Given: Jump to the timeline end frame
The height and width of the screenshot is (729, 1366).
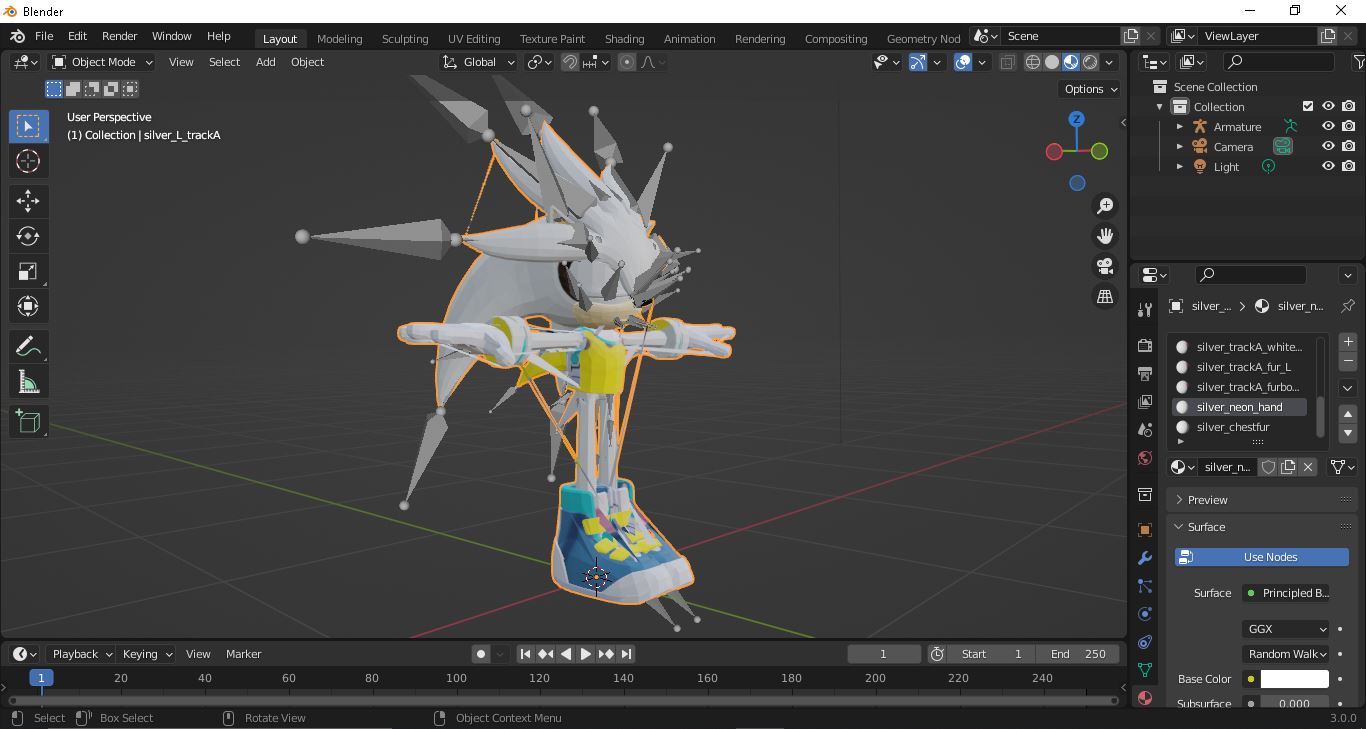Looking at the screenshot, I should coord(627,654).
